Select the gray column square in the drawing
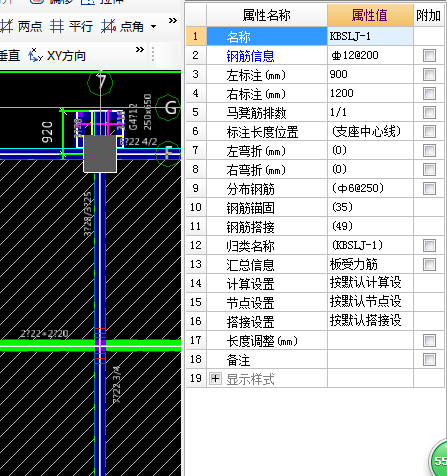Image resolution: width=447 pixels, height=476 pixels. pos(100,153)
